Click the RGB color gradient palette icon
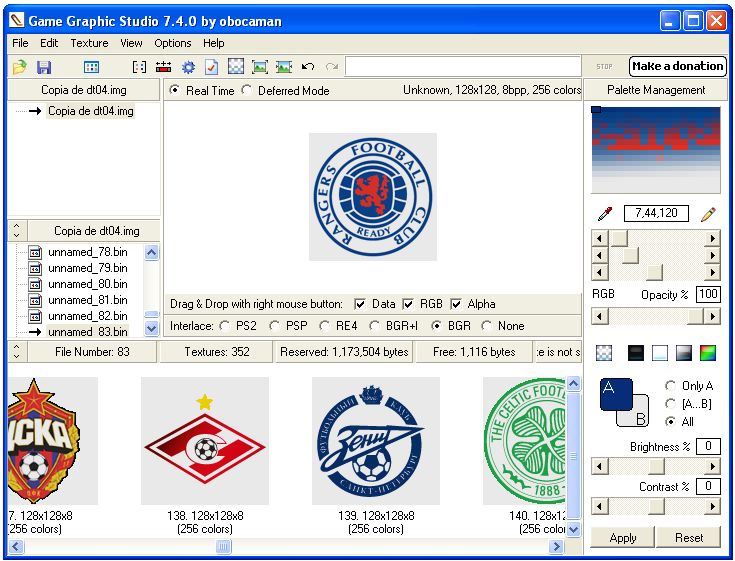Image resolution: width=735 pixels, height=561 pixels. coord(708,352)
